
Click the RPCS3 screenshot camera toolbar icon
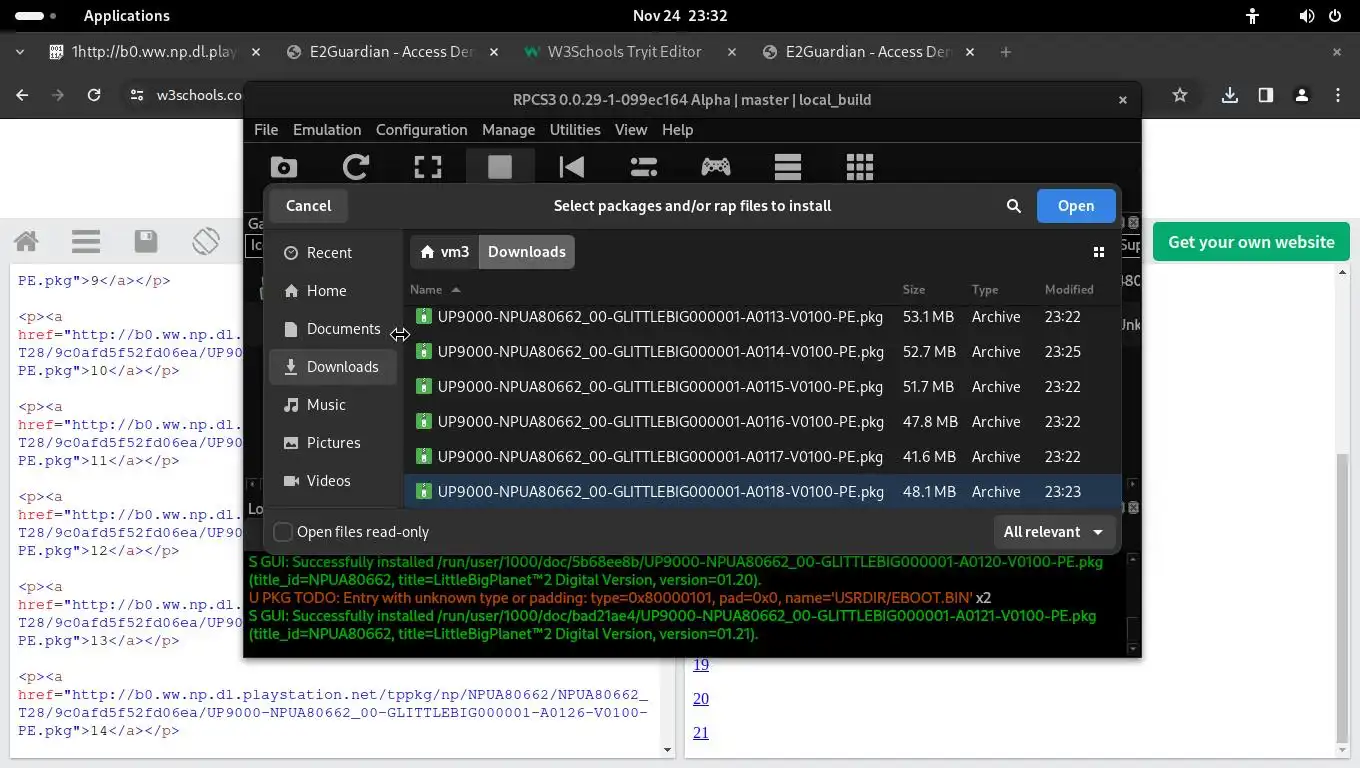pos(284,167)
